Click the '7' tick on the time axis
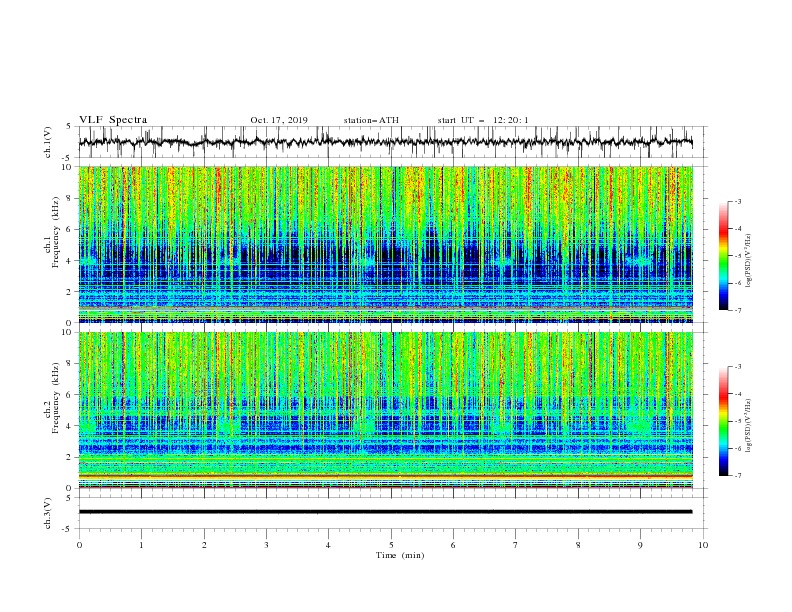The width and height of the screenshot is (792, 612). [516, 545]
